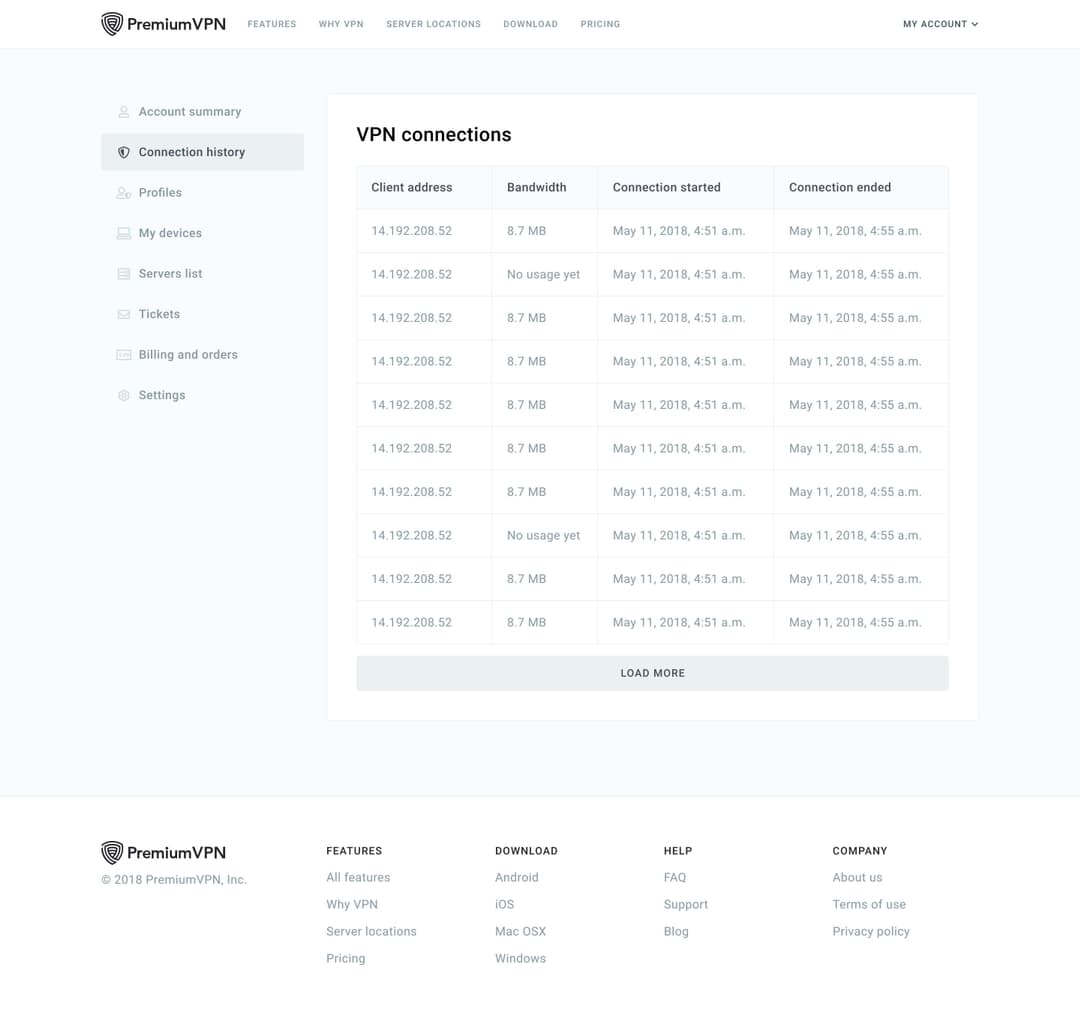Open Settings via the gear icon
Viewport: 1080px width, 1013px height.
[123, 394]
